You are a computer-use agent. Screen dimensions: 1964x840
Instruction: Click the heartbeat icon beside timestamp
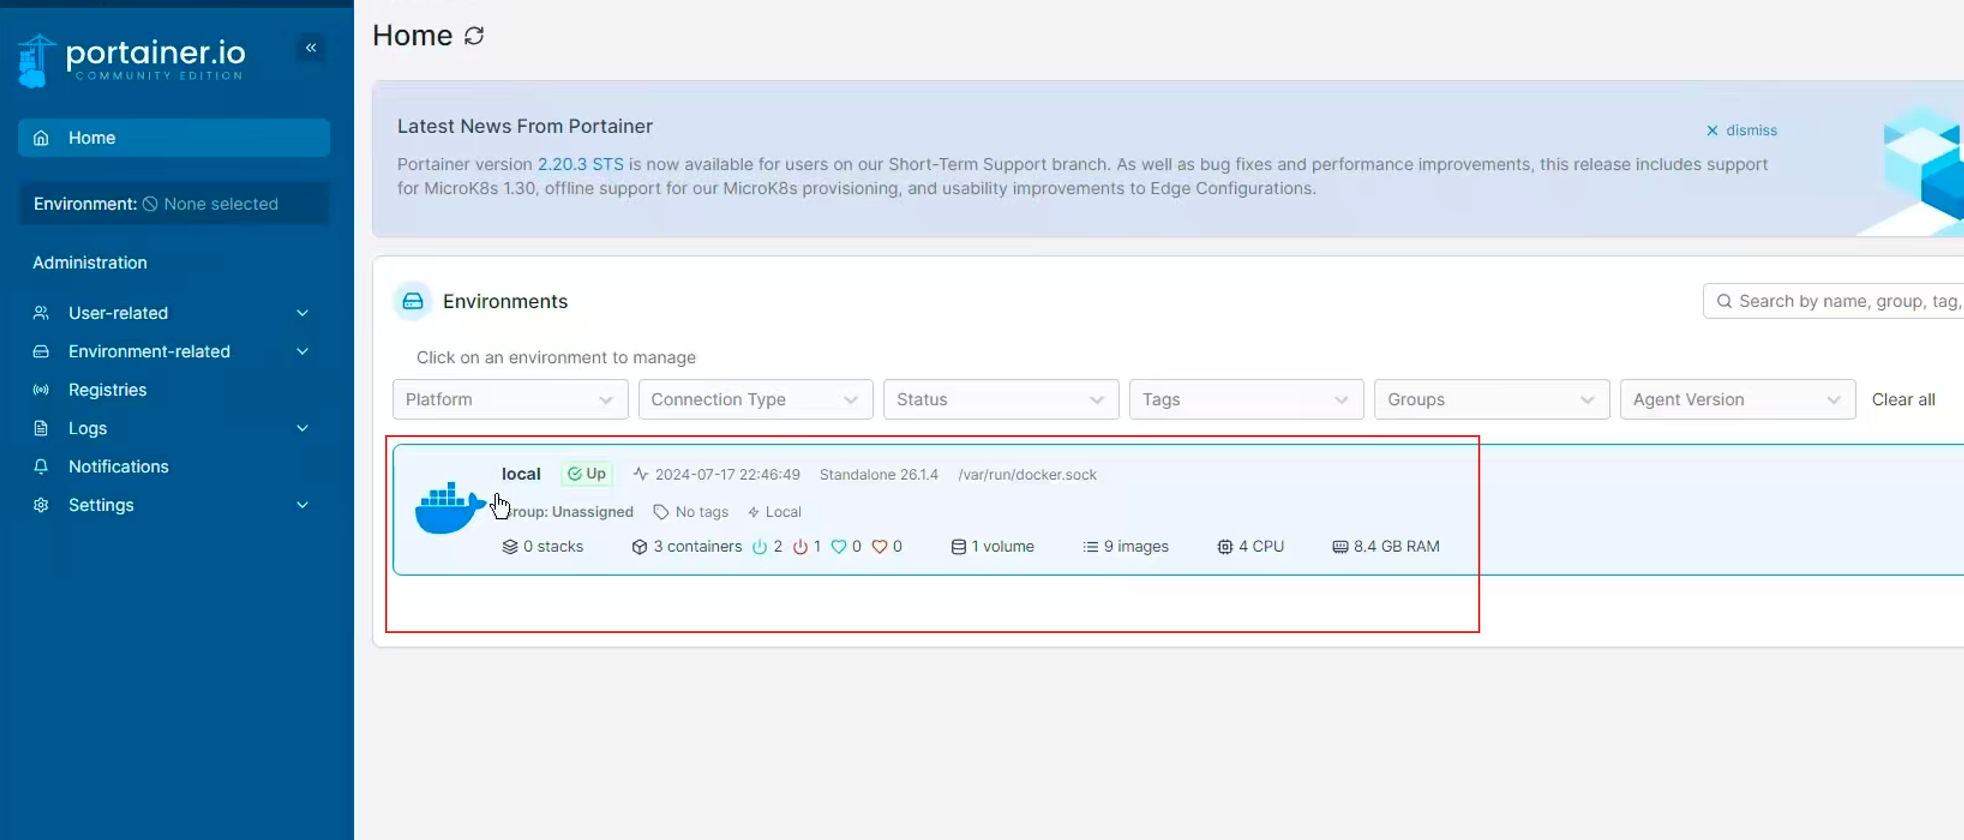pyautogui.click(x=641, y=474)
